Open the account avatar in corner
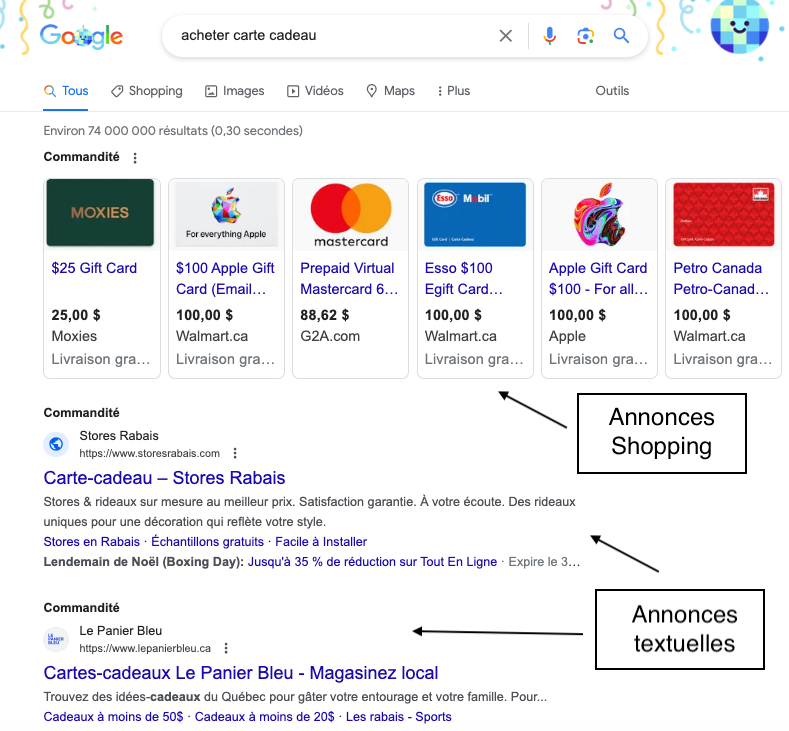Image resolution: width=789 pixels, height=731 pixels. coord(739,29)
